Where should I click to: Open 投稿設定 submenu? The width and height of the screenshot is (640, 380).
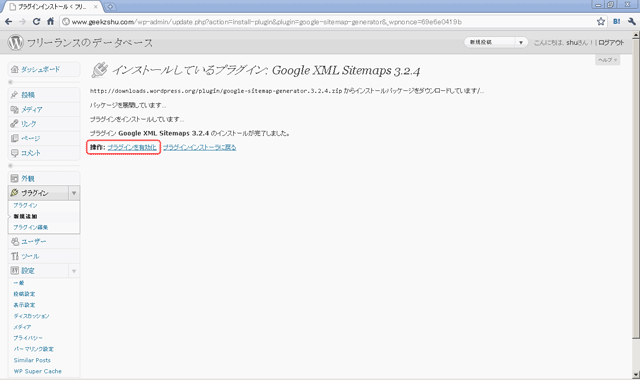pos(24,294)
